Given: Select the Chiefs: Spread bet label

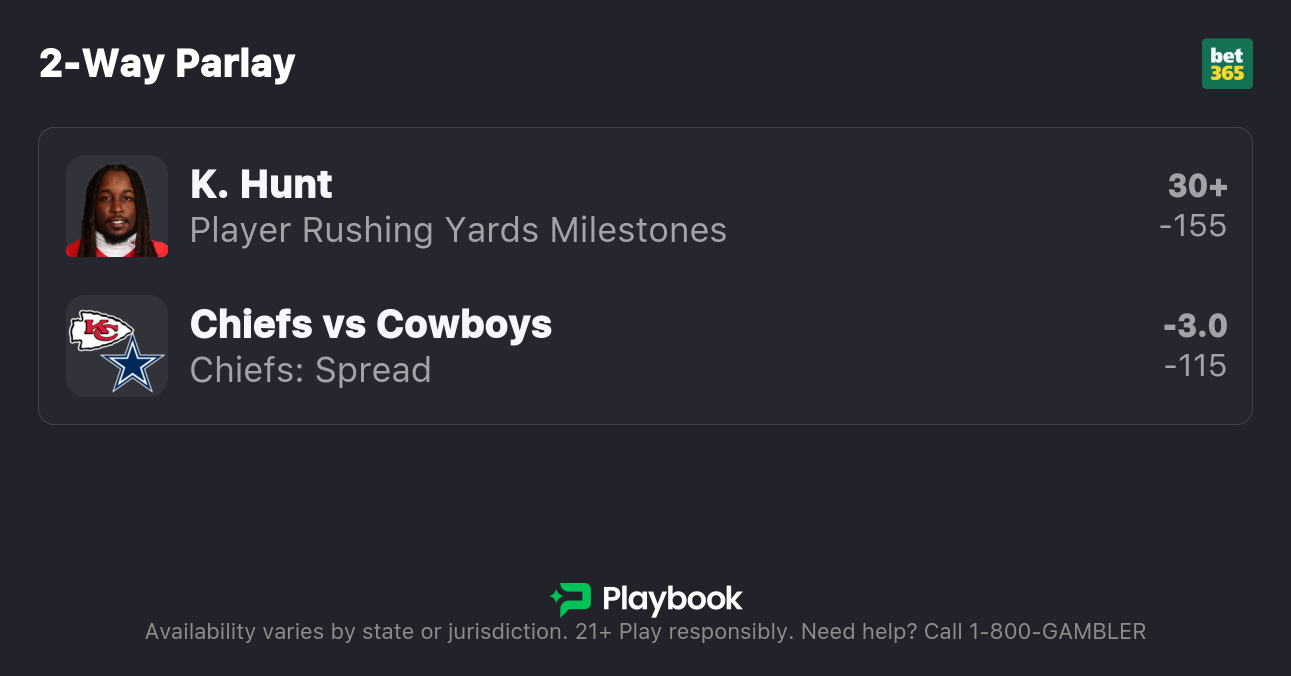Looking at the screenshot, I should (x=310, y=370).
